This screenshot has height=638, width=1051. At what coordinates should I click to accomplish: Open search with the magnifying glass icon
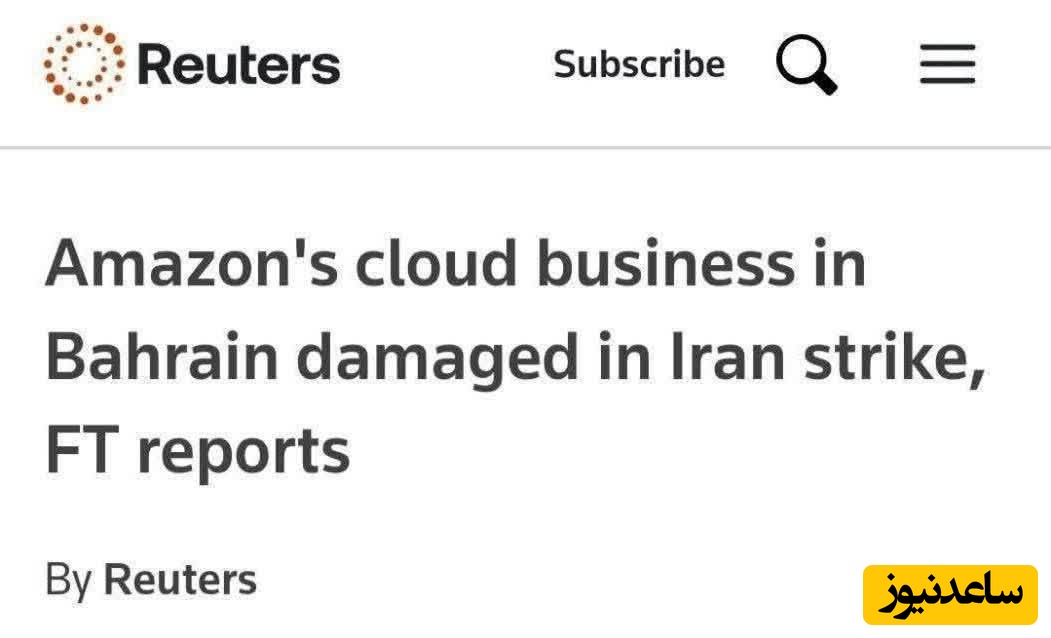[x=805, y=65]
